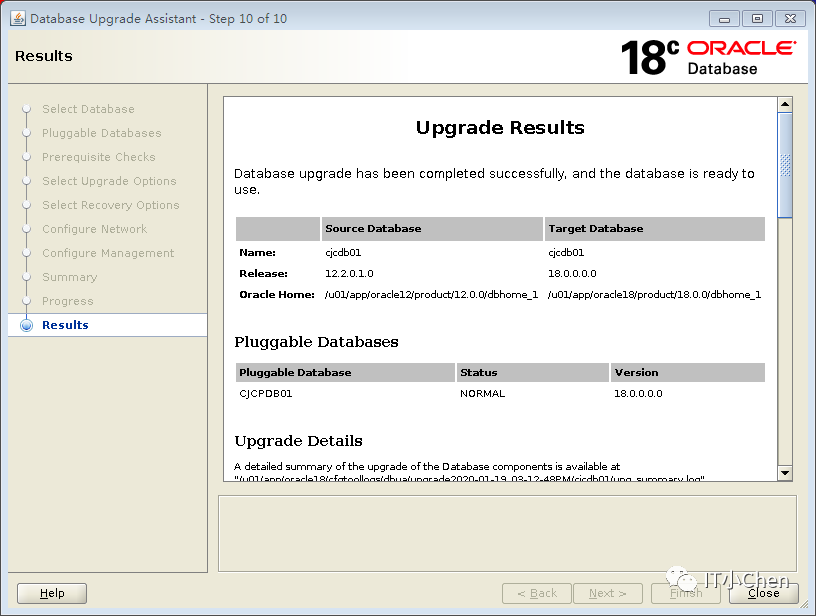Click the Upgrade Details heading
This screenshot has width=816, height=616.
tap(298, 441)
